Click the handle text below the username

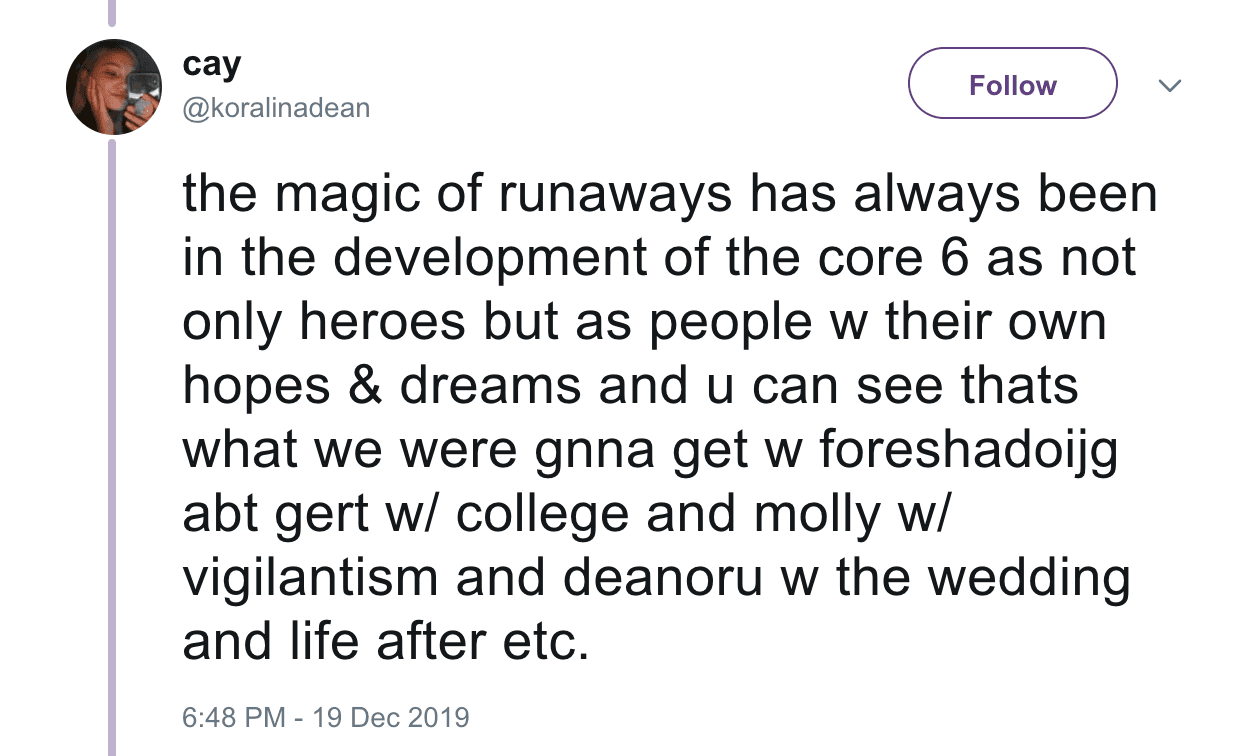point(276,107)
